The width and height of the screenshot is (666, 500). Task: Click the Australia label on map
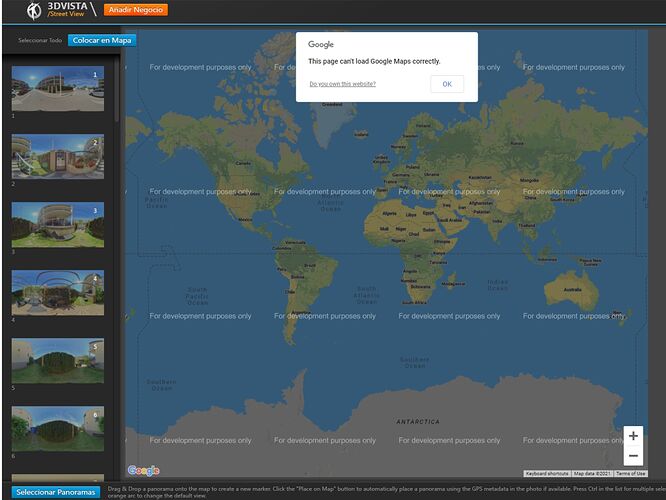(573, 290)
